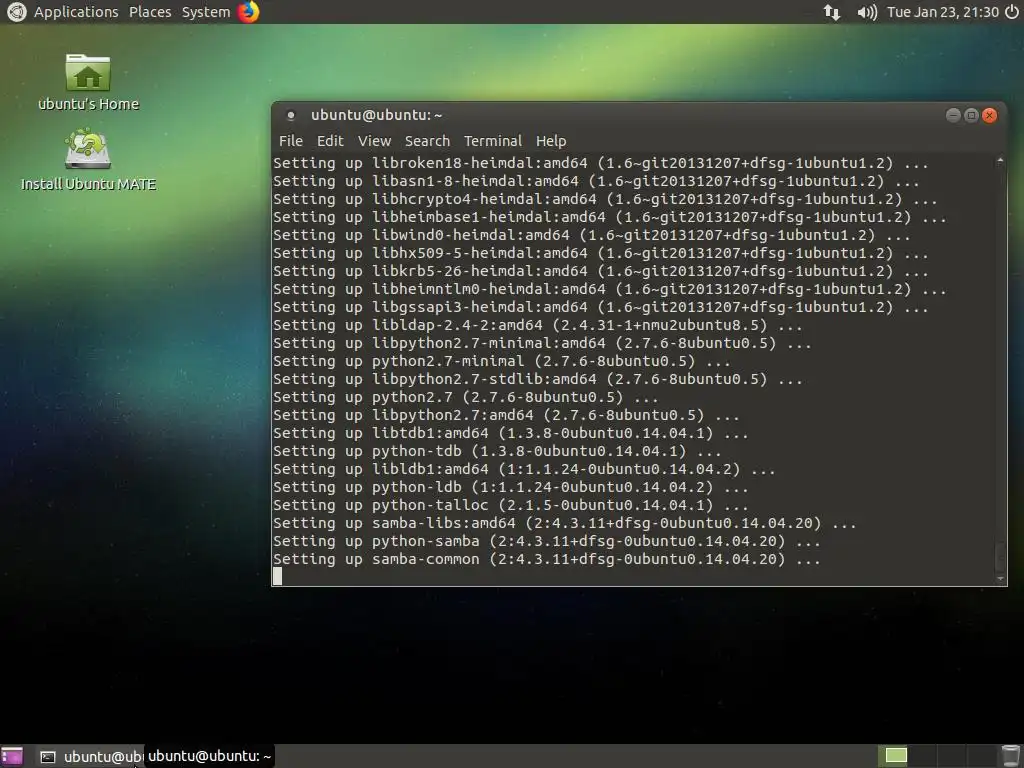Minimize the terminal window

click(x=953, y=116)
